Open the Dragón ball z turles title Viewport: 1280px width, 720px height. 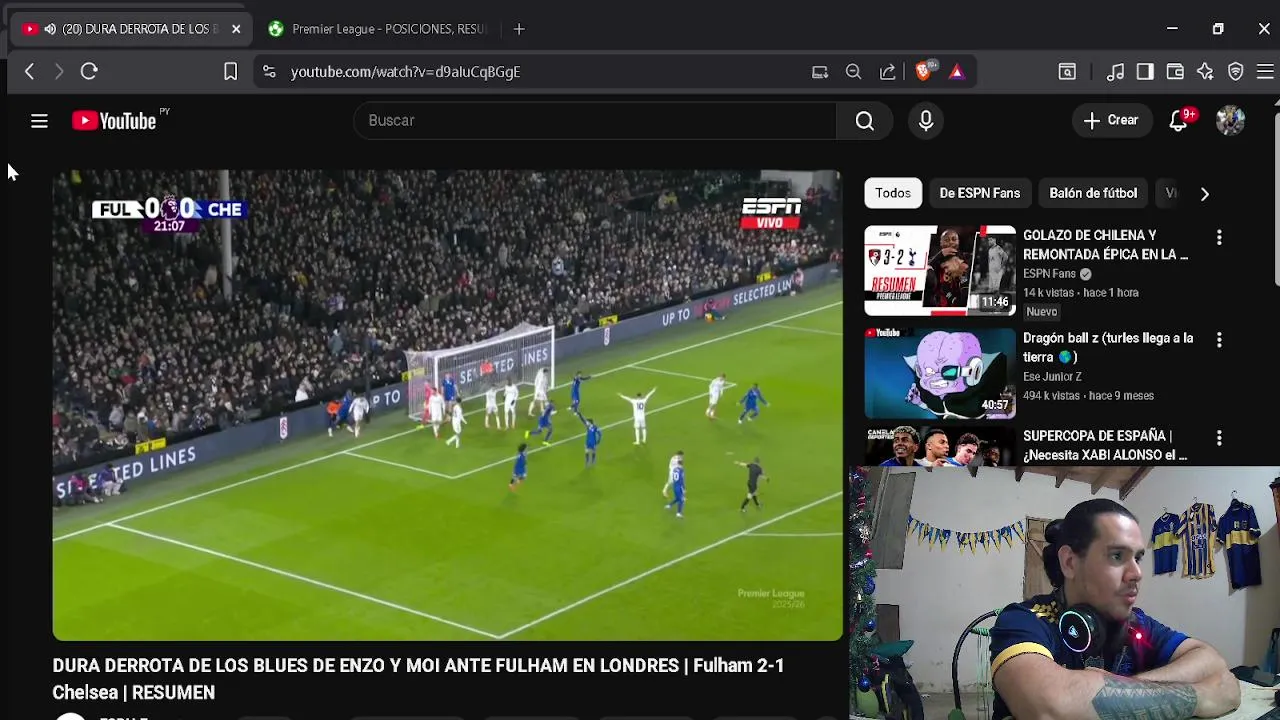(x=1108, y=348)
